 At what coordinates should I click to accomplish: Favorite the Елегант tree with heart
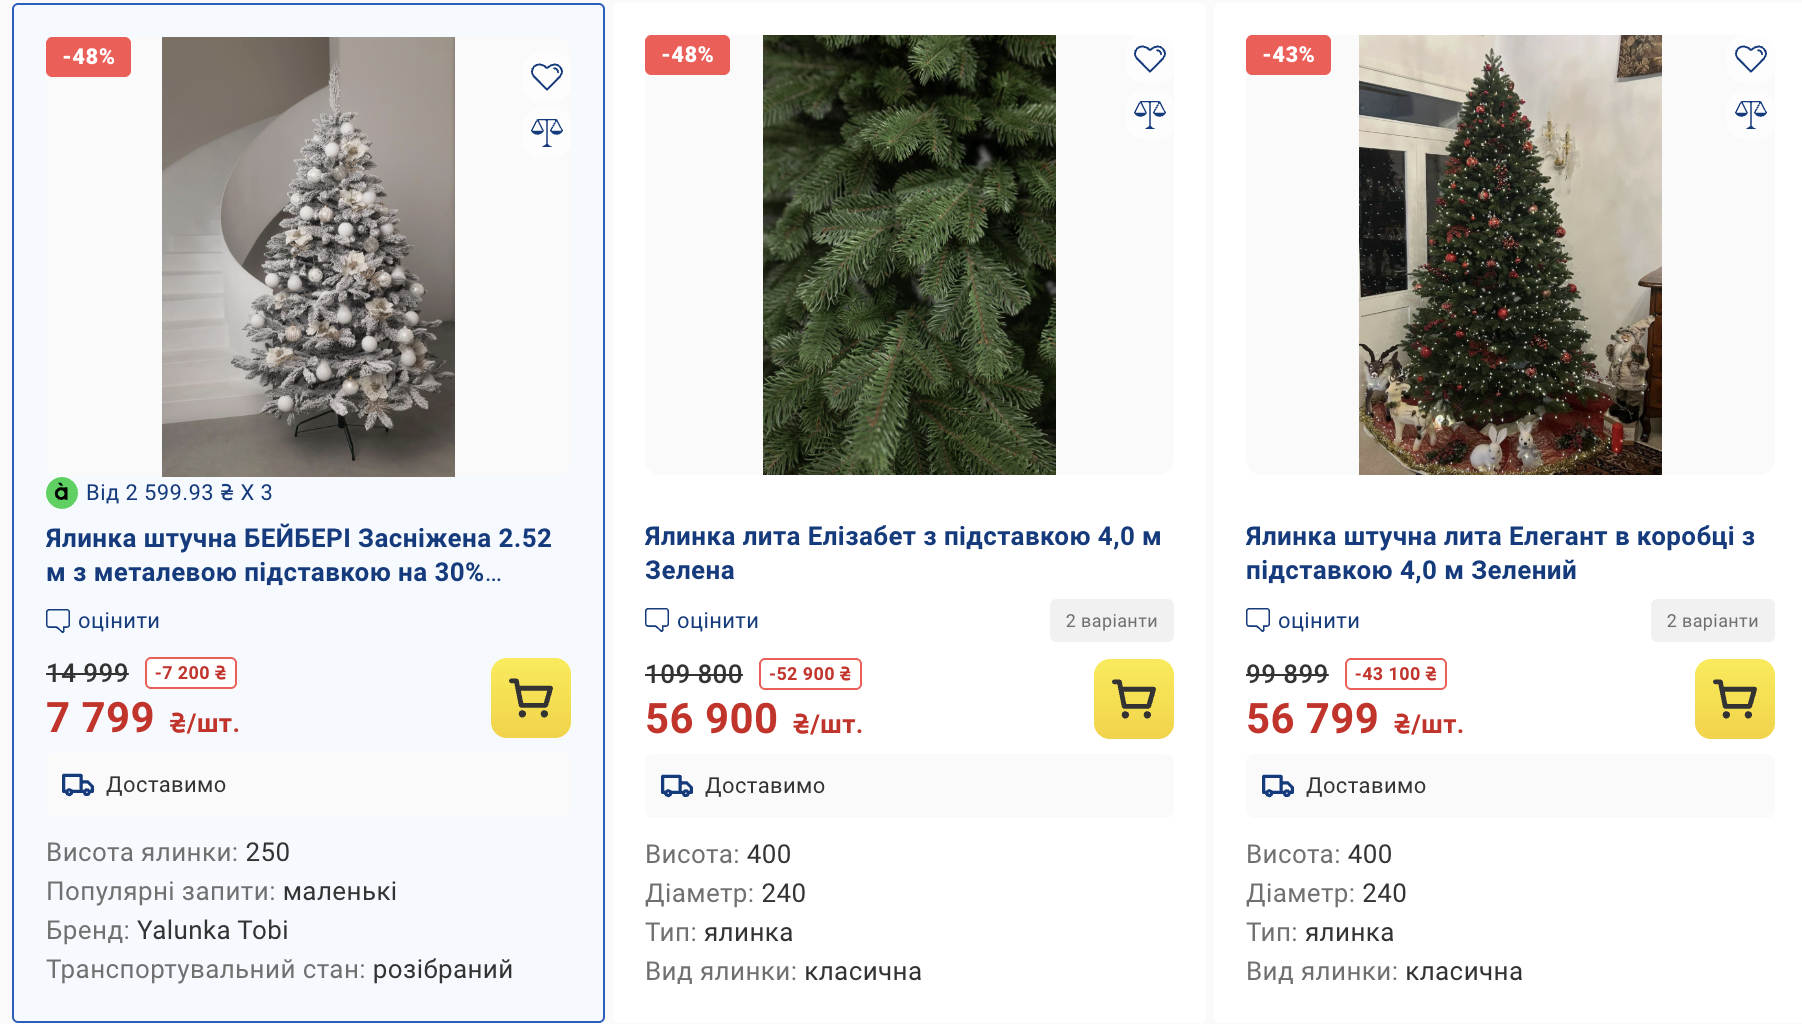point(1750,58)
